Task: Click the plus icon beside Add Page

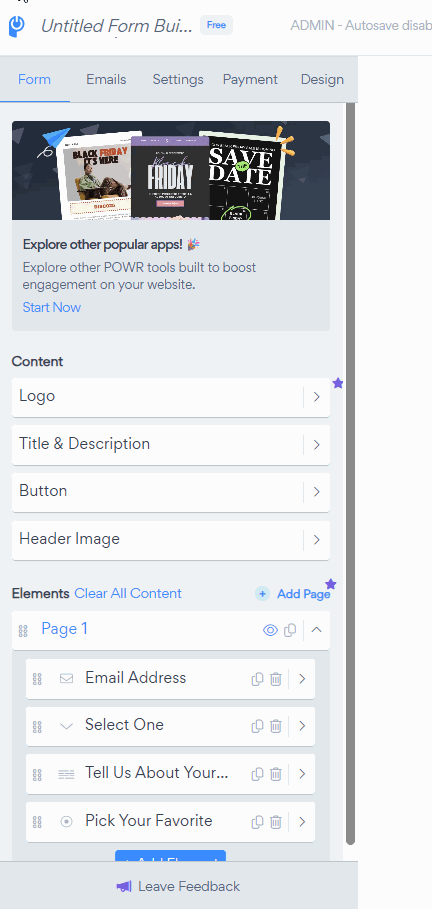Action: (262, 594)
